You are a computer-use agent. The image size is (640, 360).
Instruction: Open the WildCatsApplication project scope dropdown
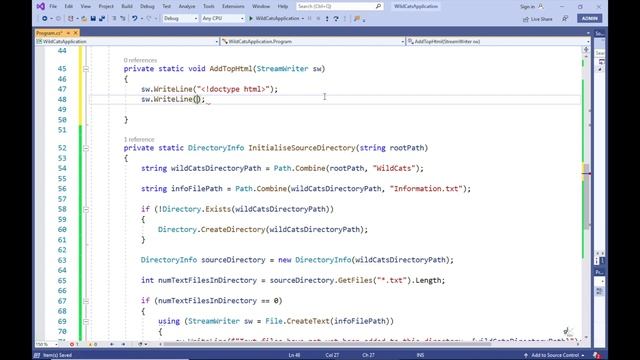point(127,42)
